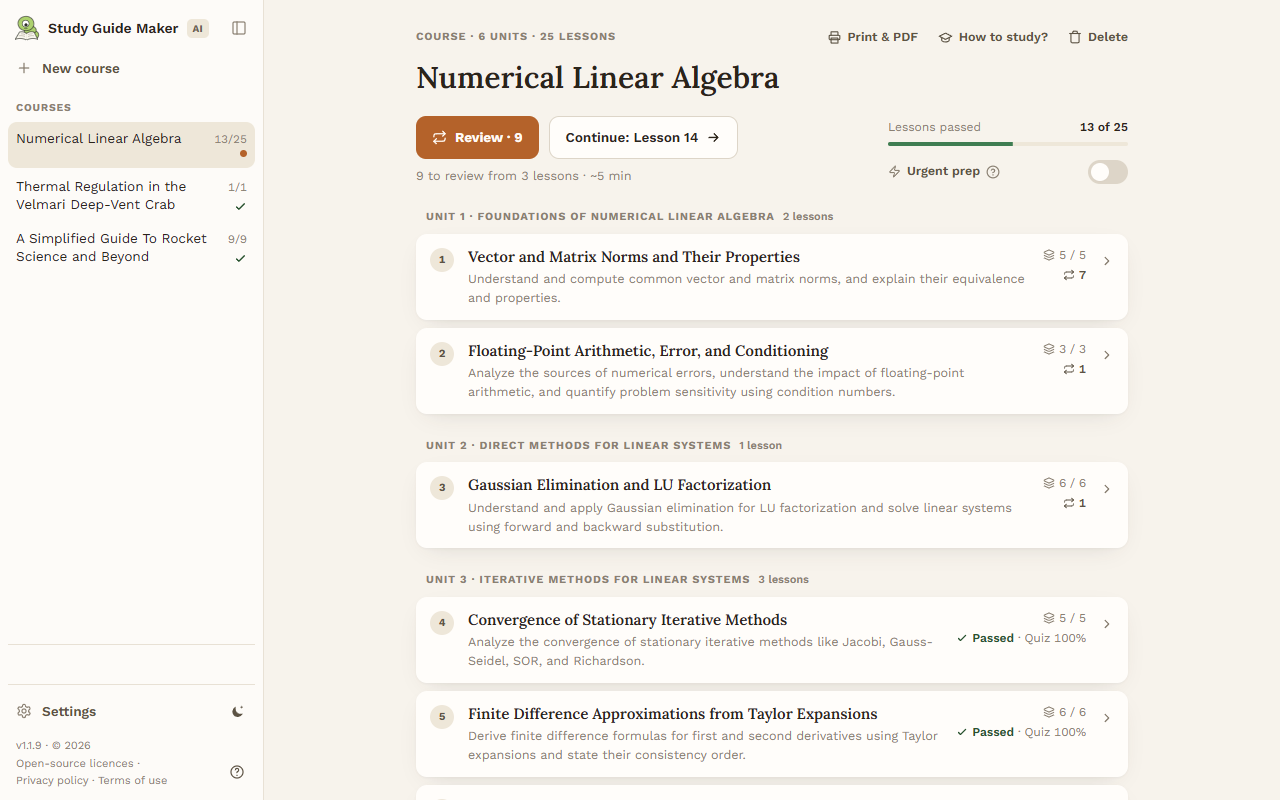The image size is (1280, 800).
Task: Click the Passed Quiz 100% status on lesson 4
Action: [1021, 638]
